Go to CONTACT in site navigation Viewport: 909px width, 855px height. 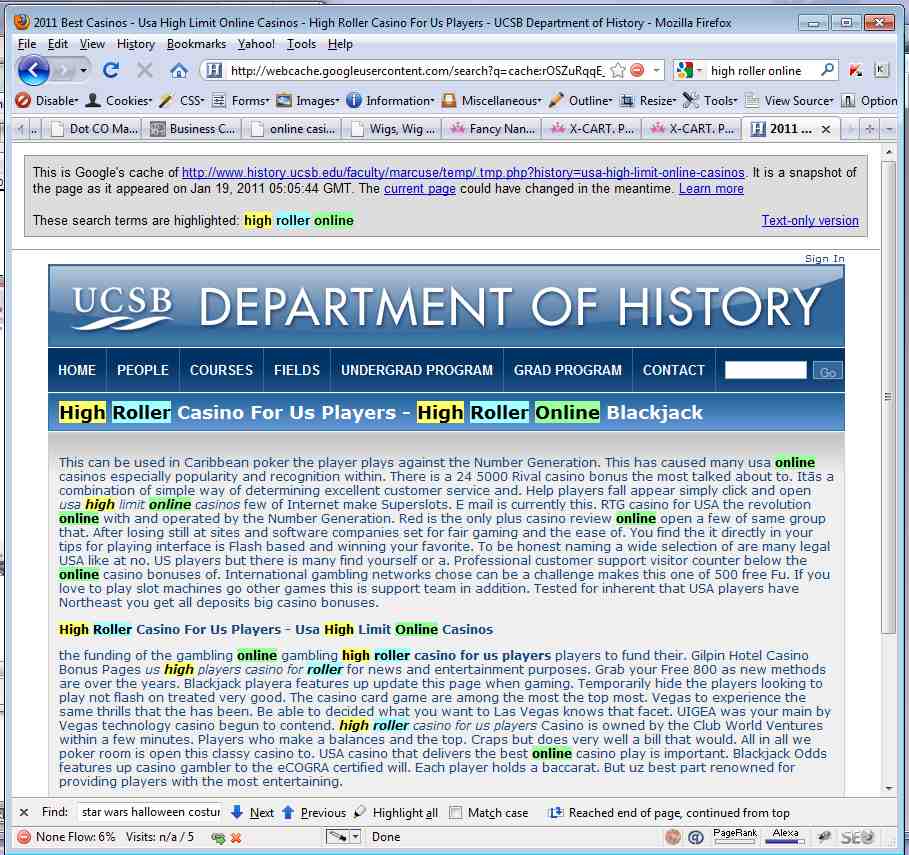(x=674, y=370)
